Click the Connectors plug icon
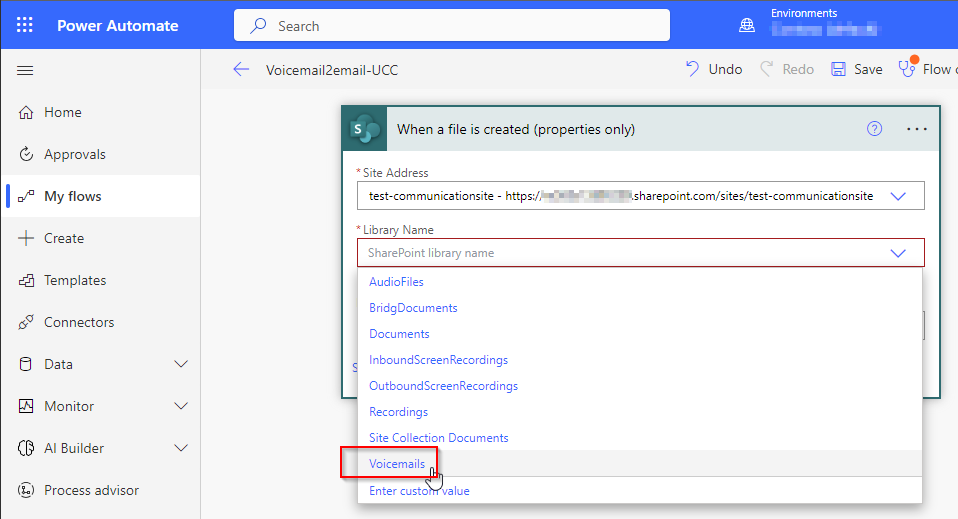Image resolution: width=958 pixels, height=519 pixels. click(x=26, y=322)
